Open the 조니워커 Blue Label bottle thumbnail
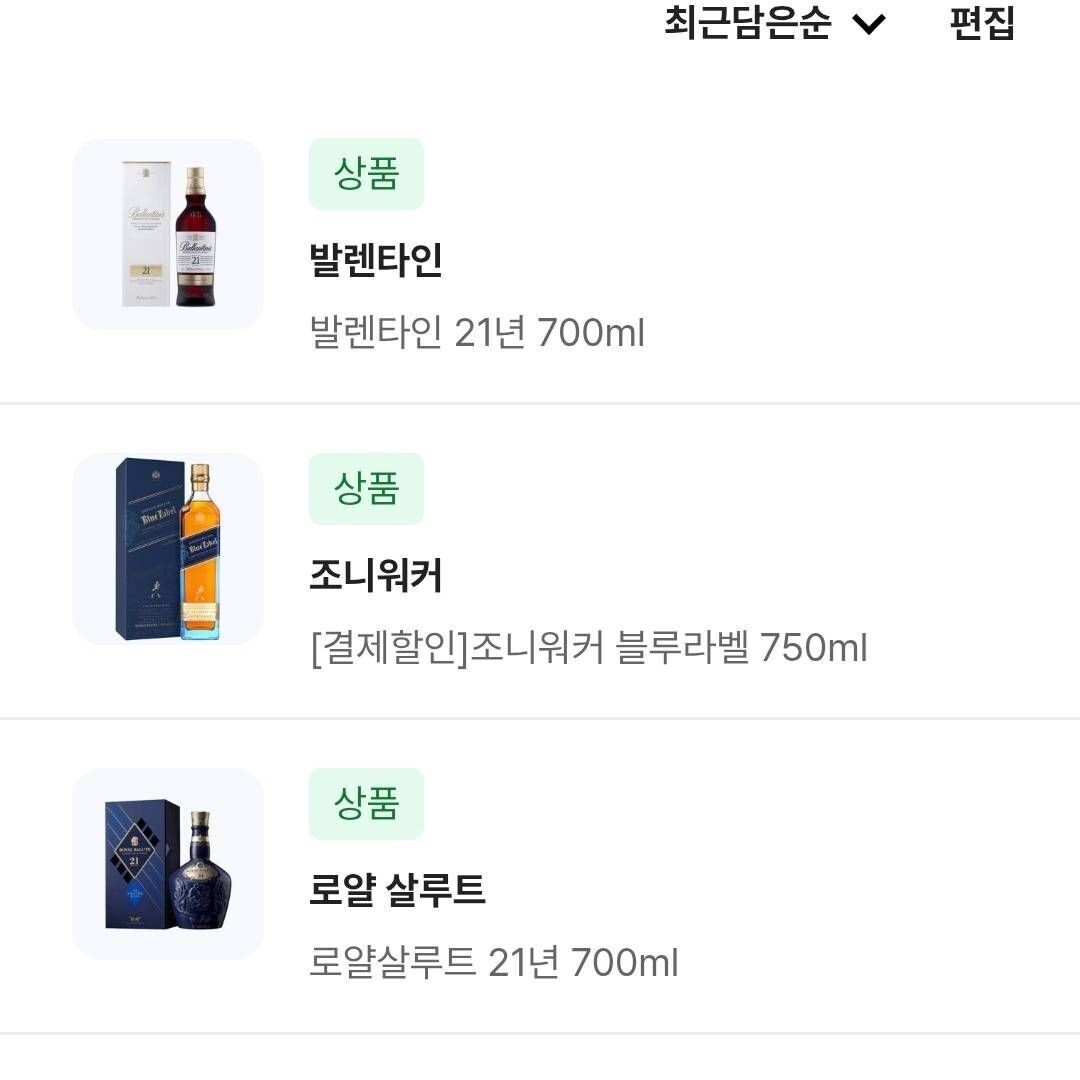 pos(167,549)
